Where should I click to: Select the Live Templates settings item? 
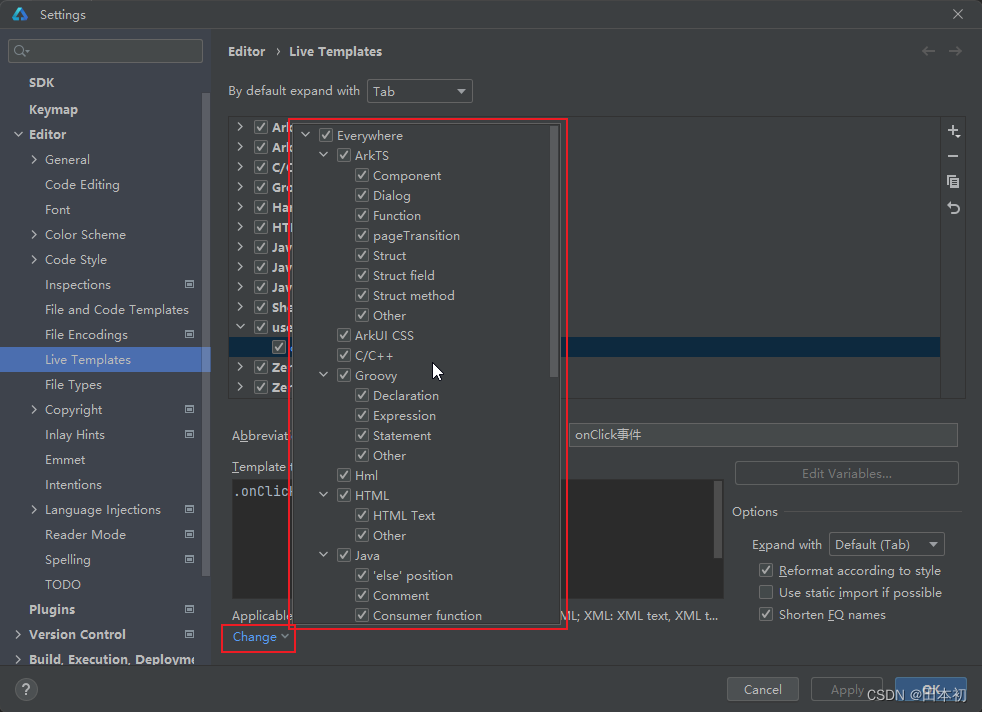[x=105, y=359]
